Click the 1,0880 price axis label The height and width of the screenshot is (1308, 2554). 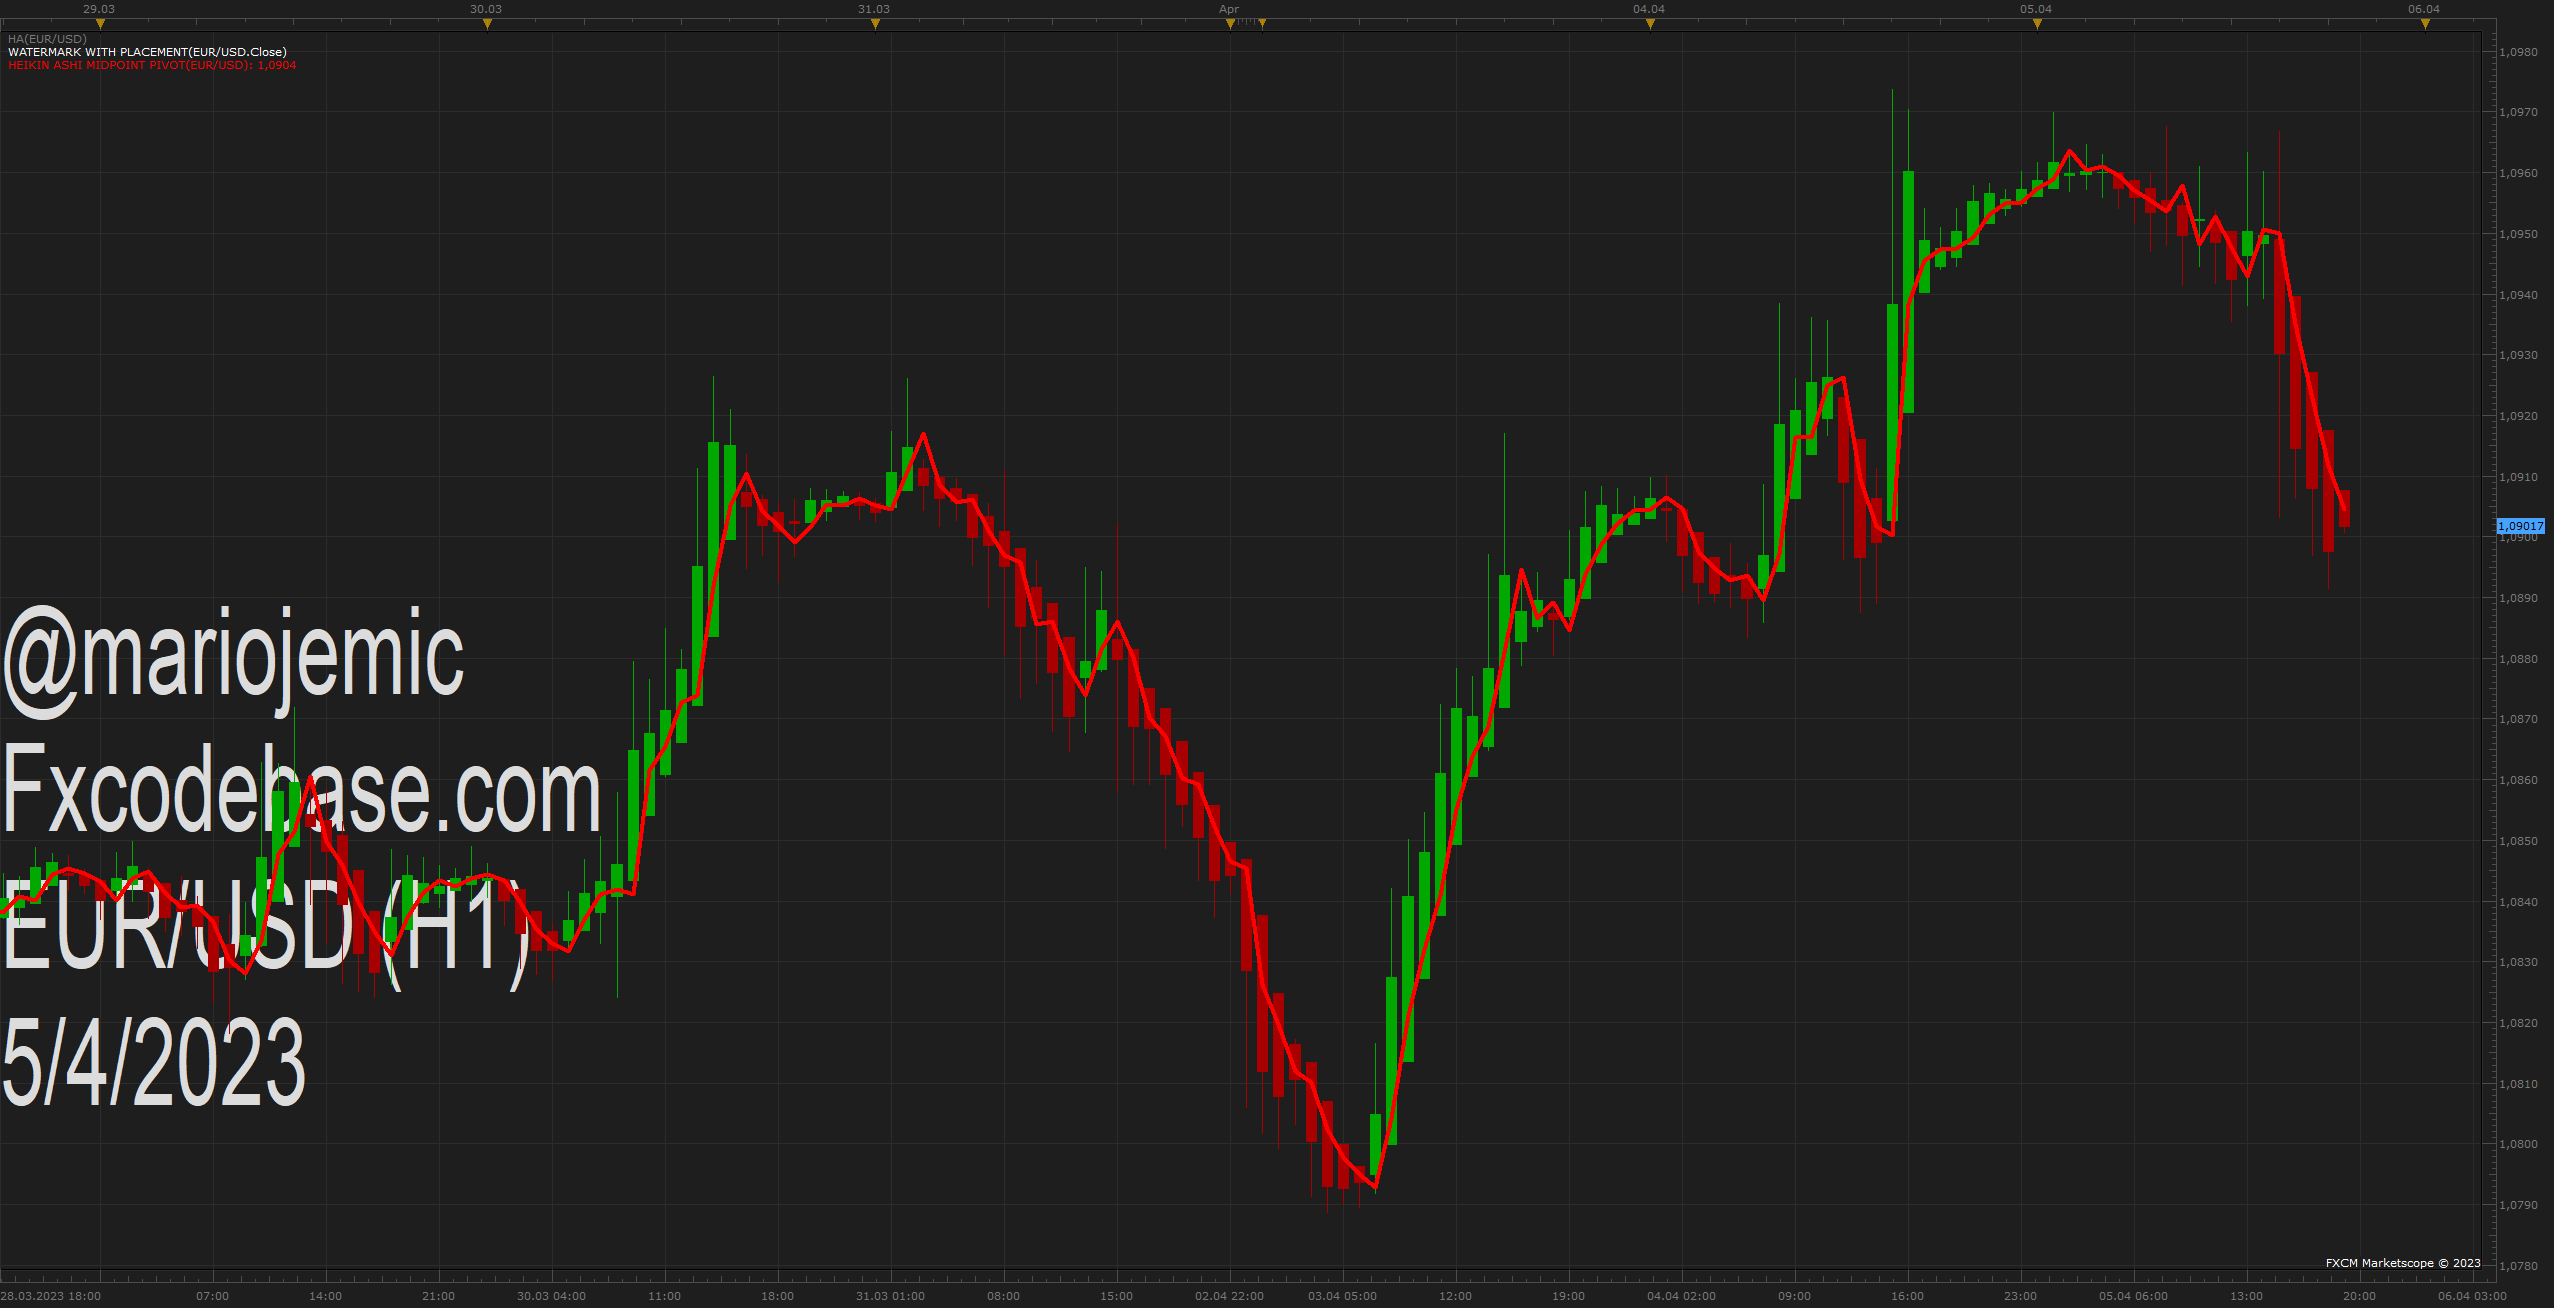tap(2518, 659)
